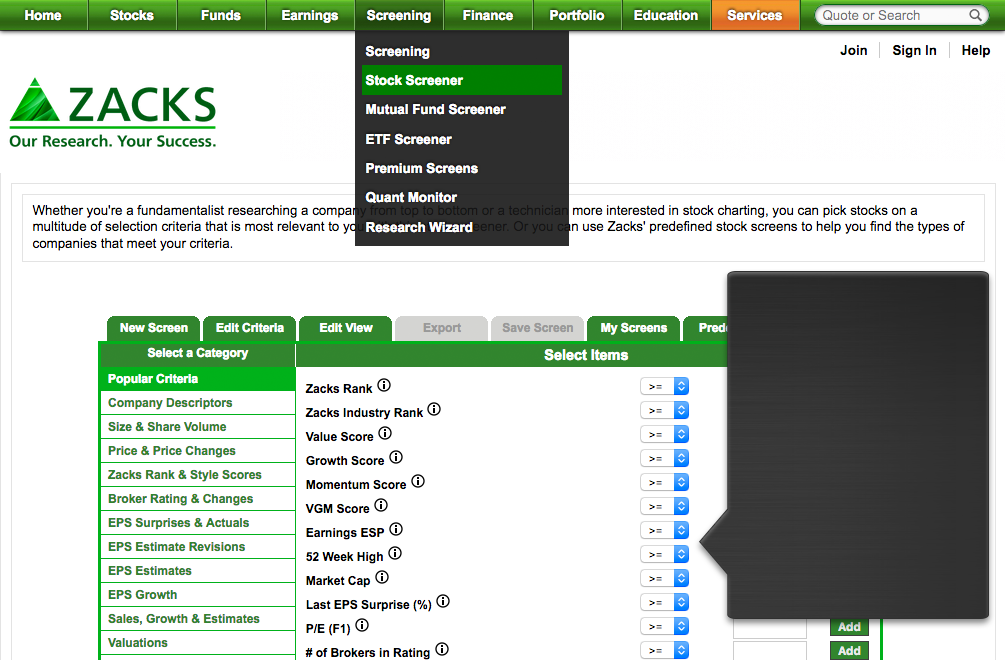This screenshot has height=660, width=1005.
Task: Click the Add button for P/E (F1)
Action: (x=849, y=627)
